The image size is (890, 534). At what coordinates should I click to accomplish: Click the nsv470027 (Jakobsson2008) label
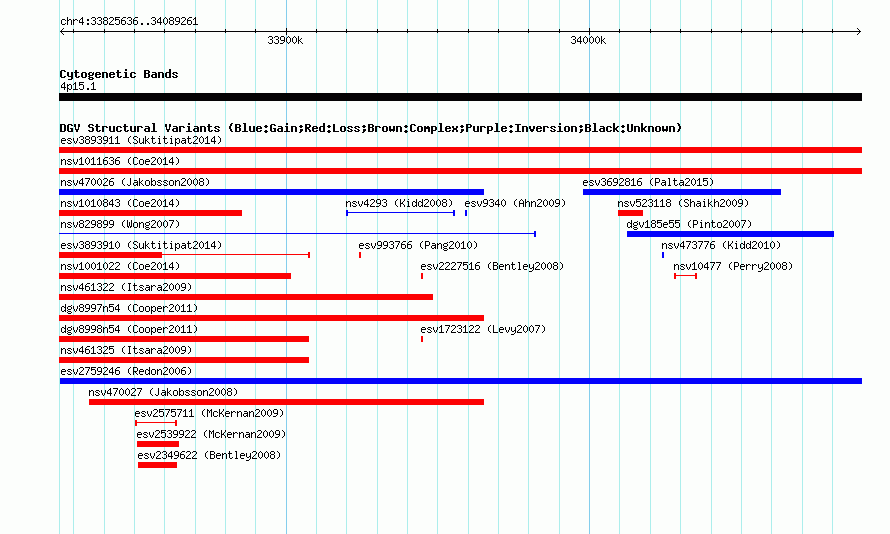tap(163, 392)
